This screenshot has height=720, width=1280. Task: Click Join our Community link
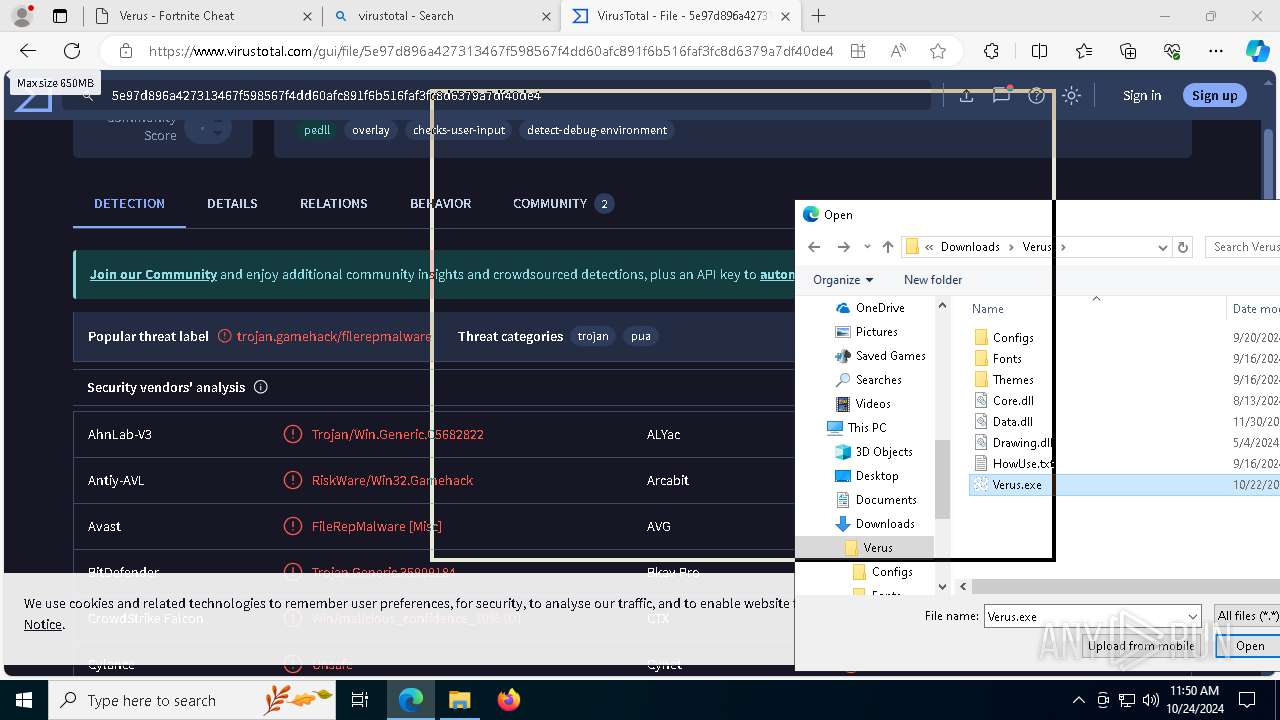coord(153,274)
